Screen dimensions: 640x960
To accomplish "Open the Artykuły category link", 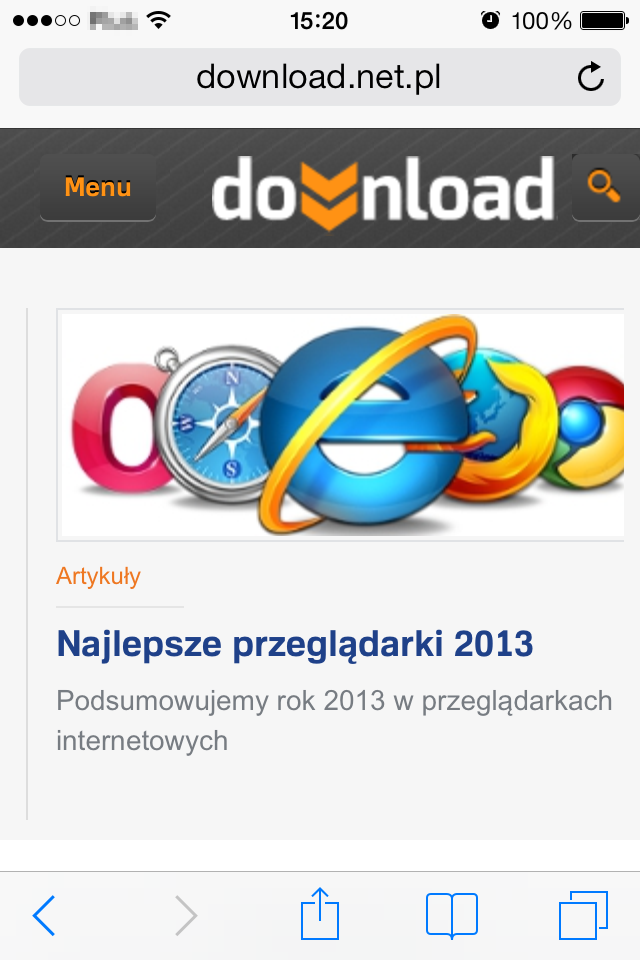I will [x=99, y=576].
